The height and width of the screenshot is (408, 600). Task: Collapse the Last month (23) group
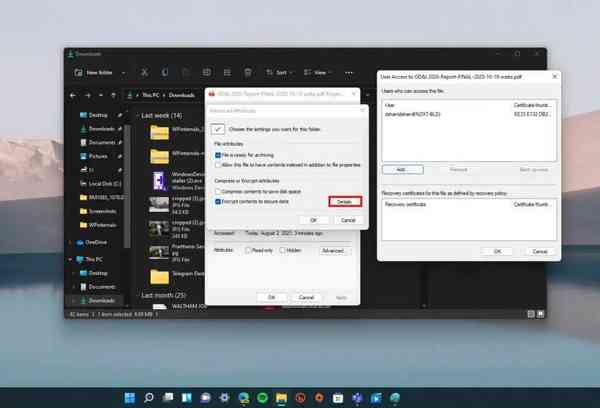click(x=137, y=295)
